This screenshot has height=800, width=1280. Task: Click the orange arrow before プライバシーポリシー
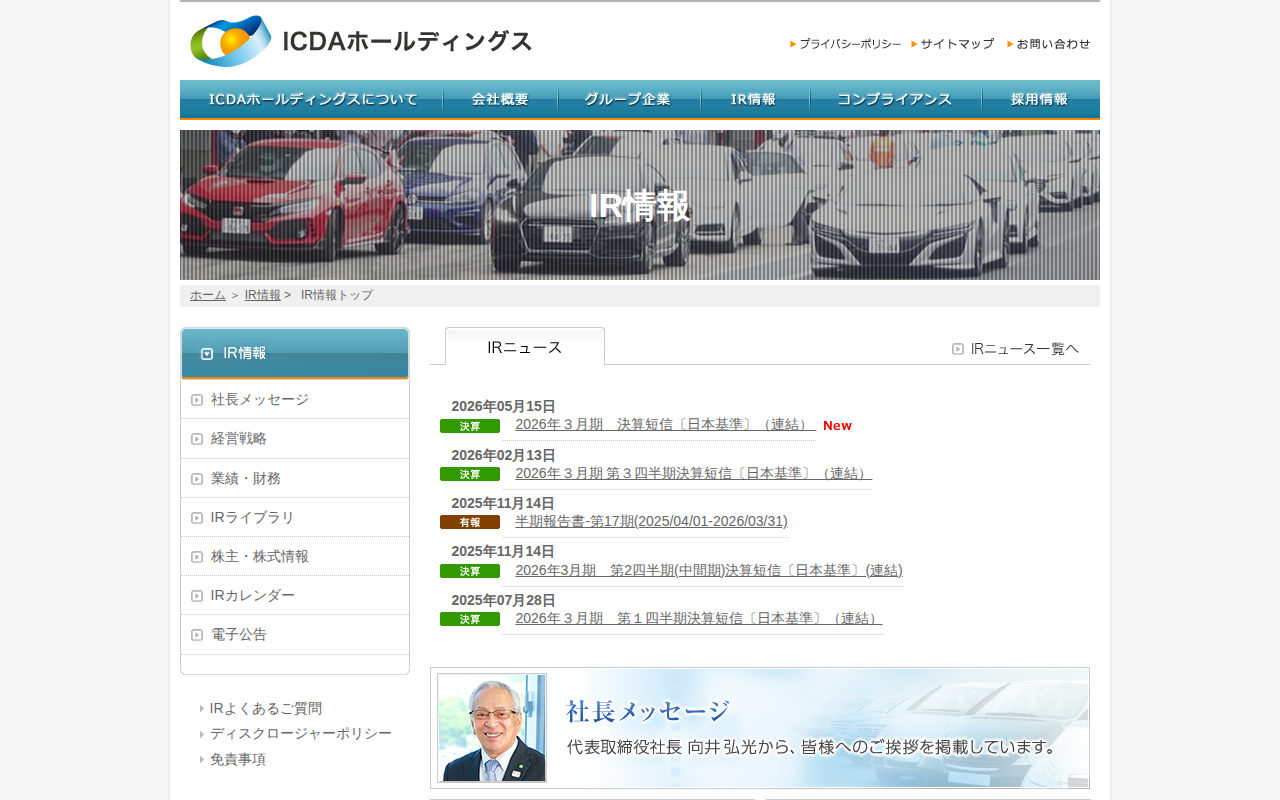tap(793, 44)
